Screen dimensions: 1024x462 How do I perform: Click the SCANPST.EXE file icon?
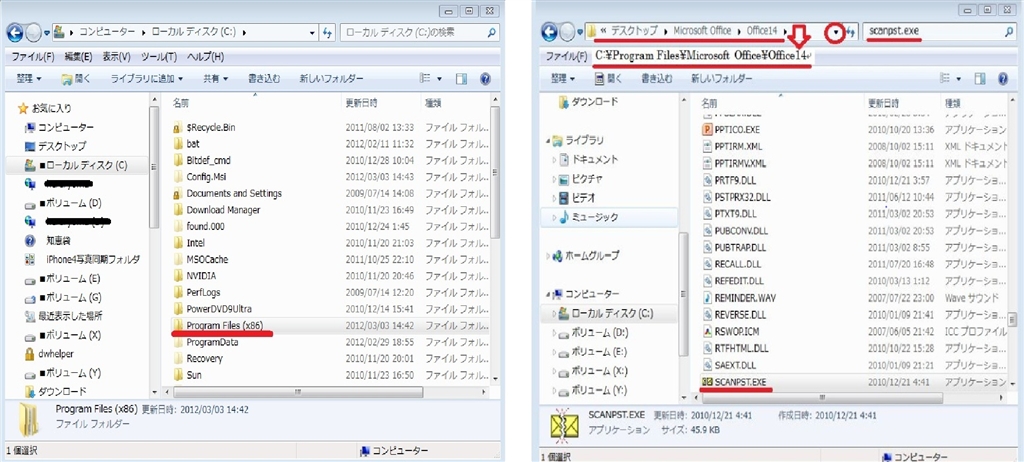[x=706, y=381]
